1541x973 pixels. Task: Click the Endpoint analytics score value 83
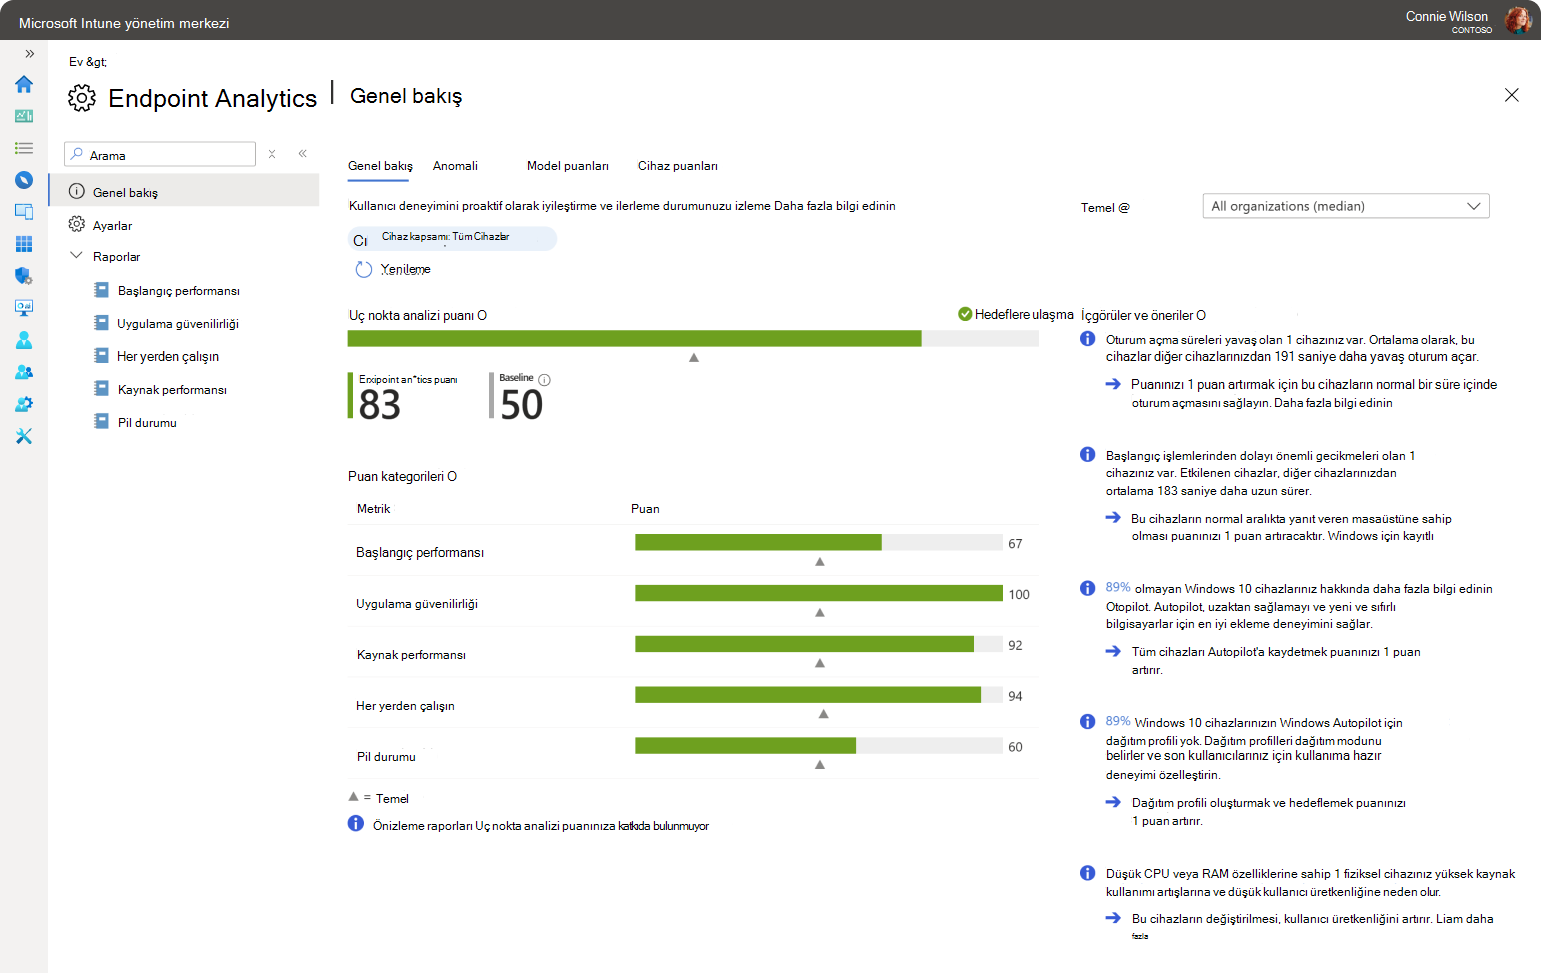click(380, 405)
